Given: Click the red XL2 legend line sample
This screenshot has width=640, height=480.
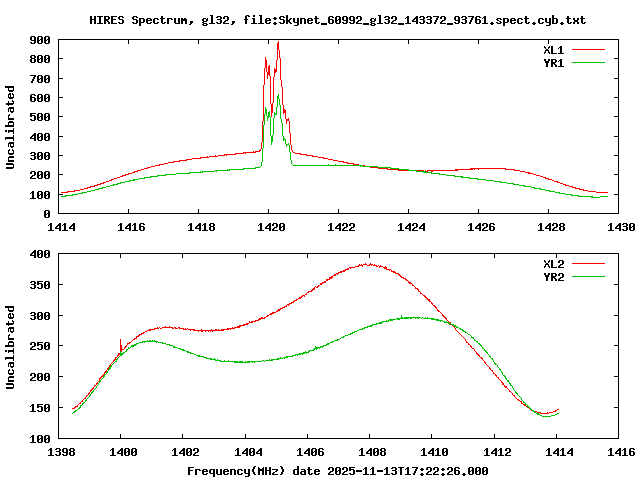Looking at the screenshot, I should click(x=588, y=264).
